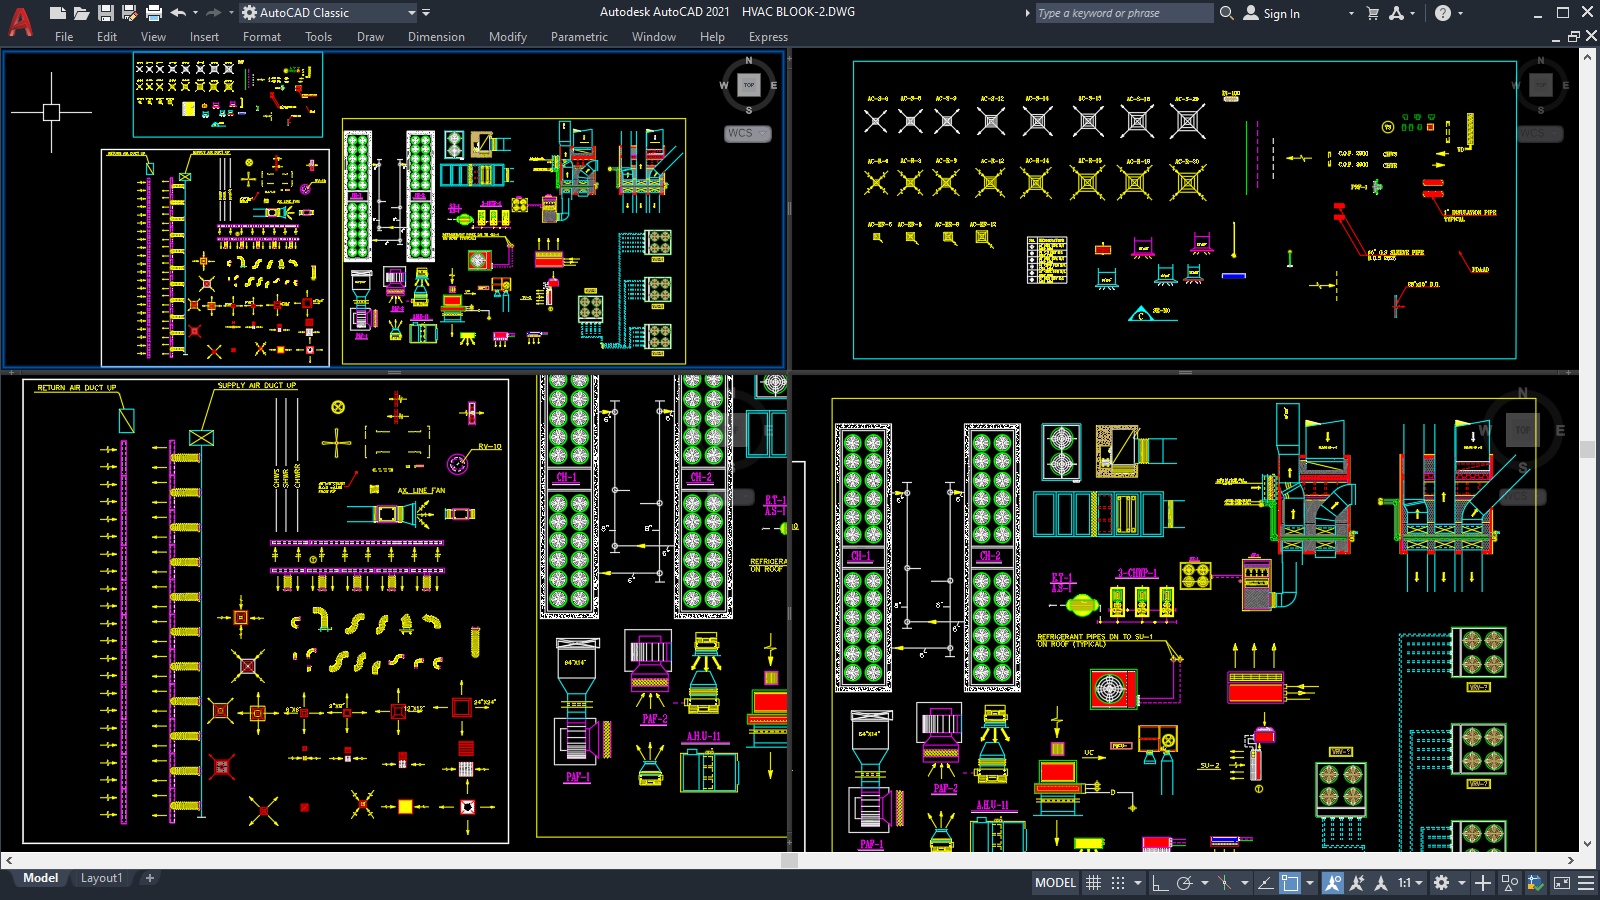
Task: Click the Save toolbar icon
Action: [105, 12]
